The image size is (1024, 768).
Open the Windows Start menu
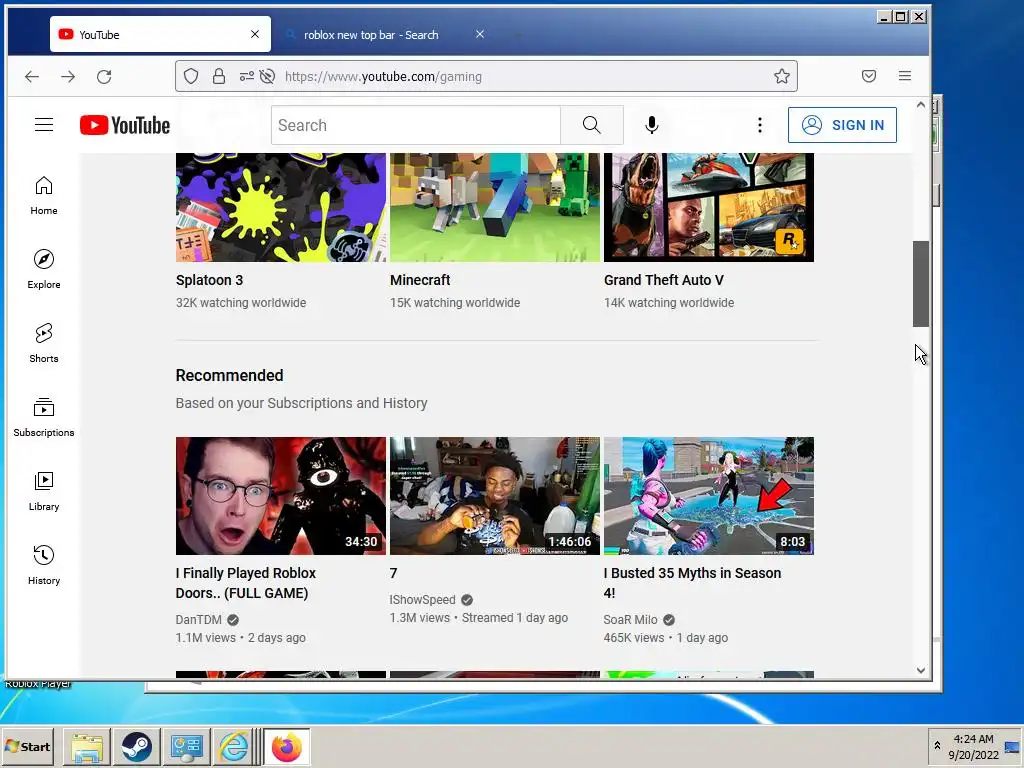(x=27, y=746)
